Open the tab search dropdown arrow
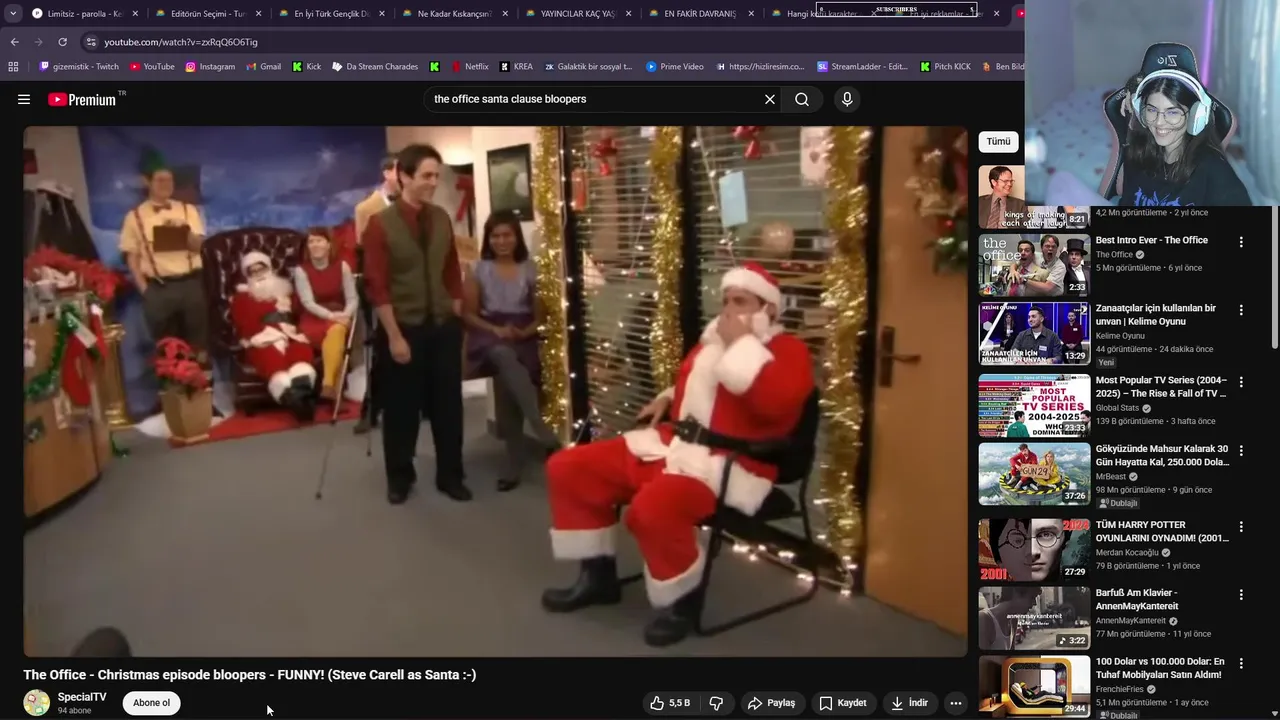This screenshot has width=1280, height=720. coord(12,14)
